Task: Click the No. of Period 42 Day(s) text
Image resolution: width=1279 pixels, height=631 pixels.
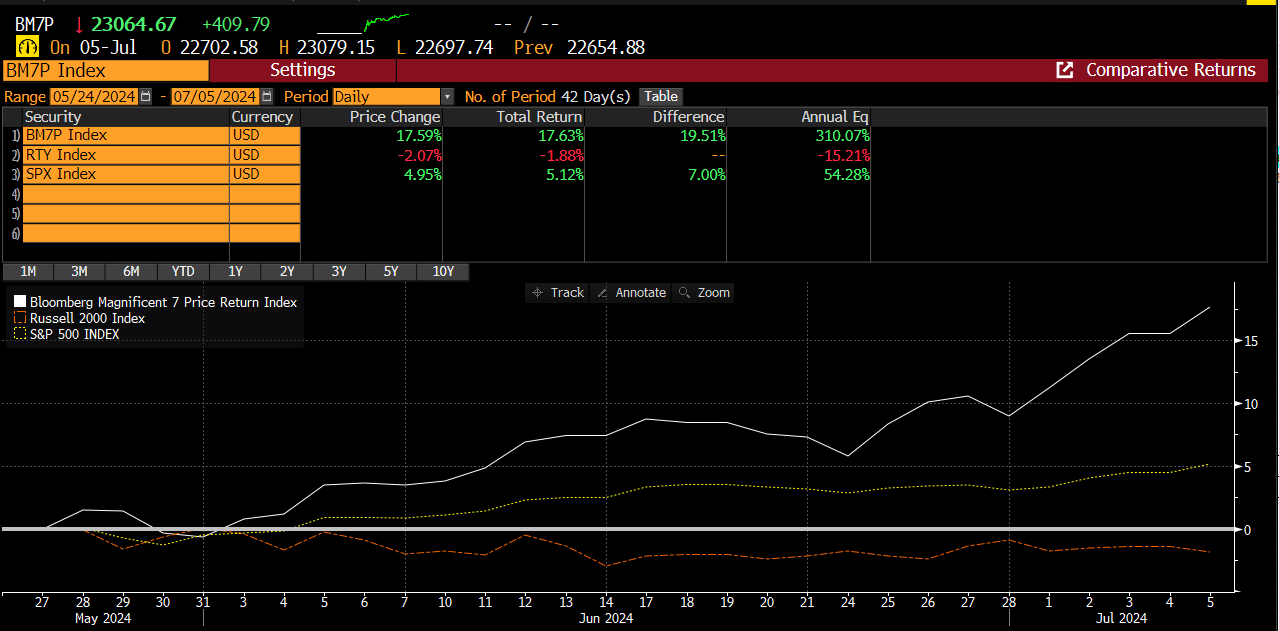Action: [548, 97]
